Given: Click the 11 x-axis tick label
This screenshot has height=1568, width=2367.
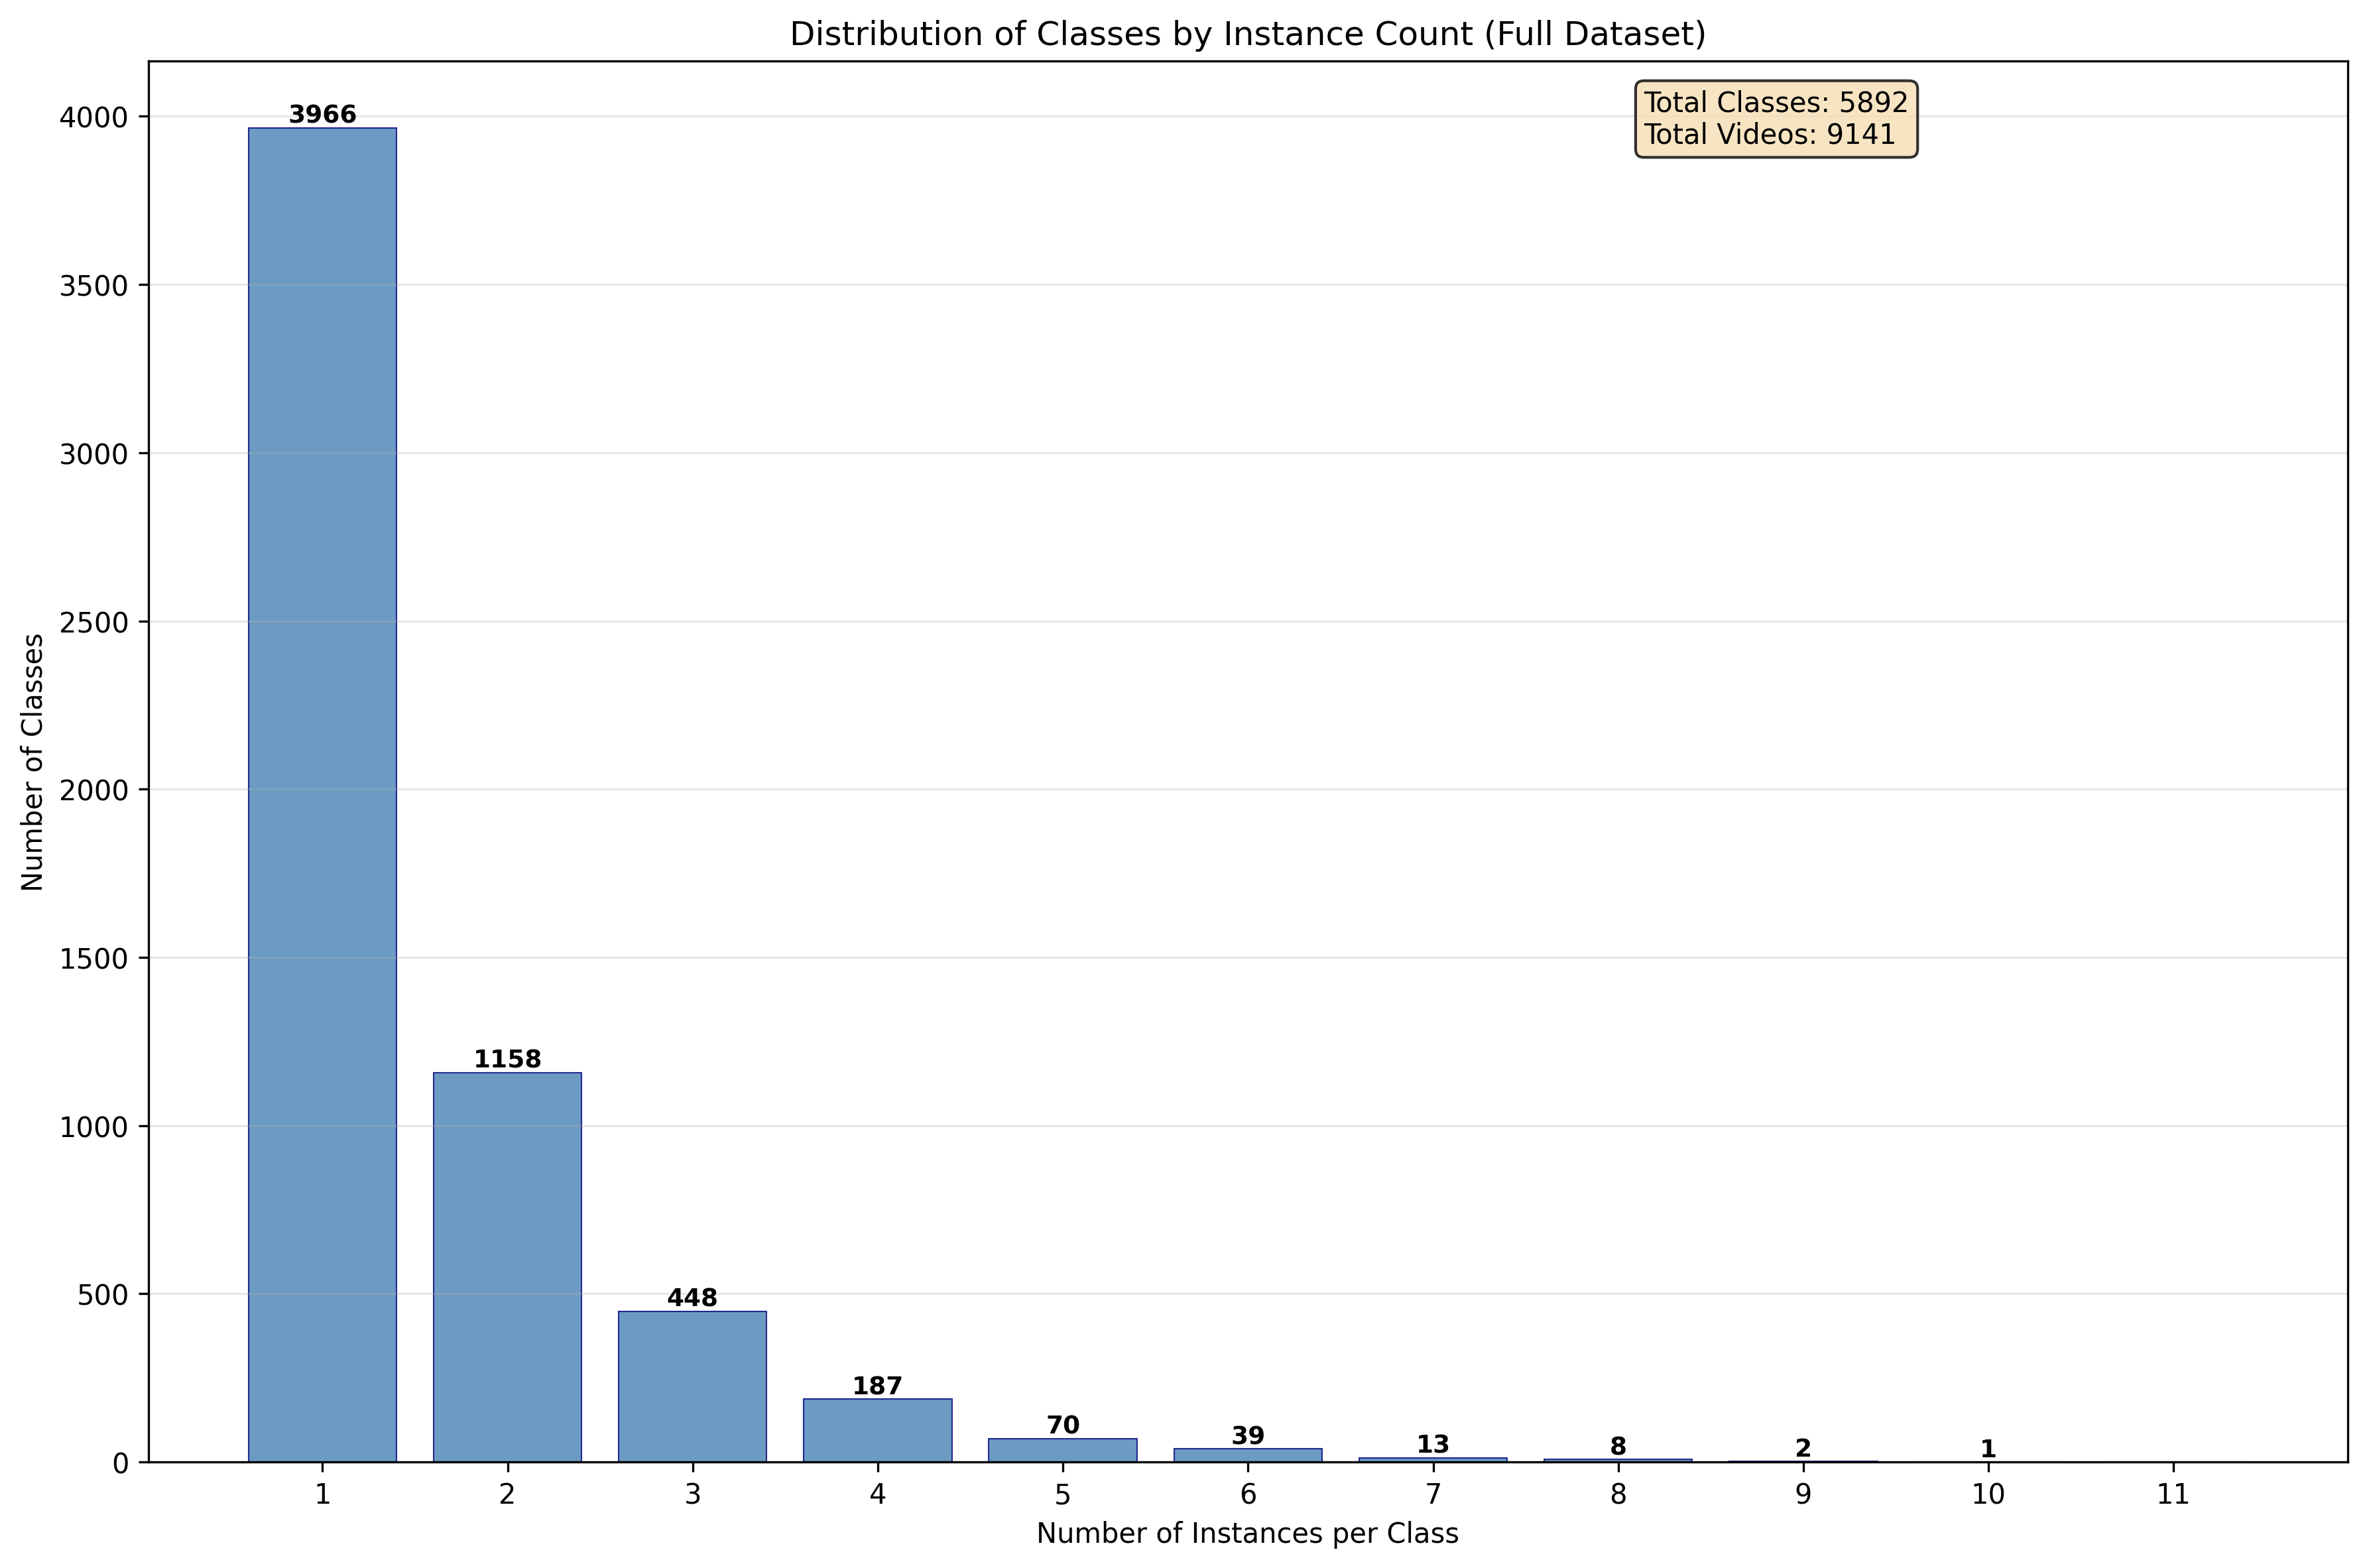Looking at the screenshot, I should pyautogui.click(x=2173, y=1495).
